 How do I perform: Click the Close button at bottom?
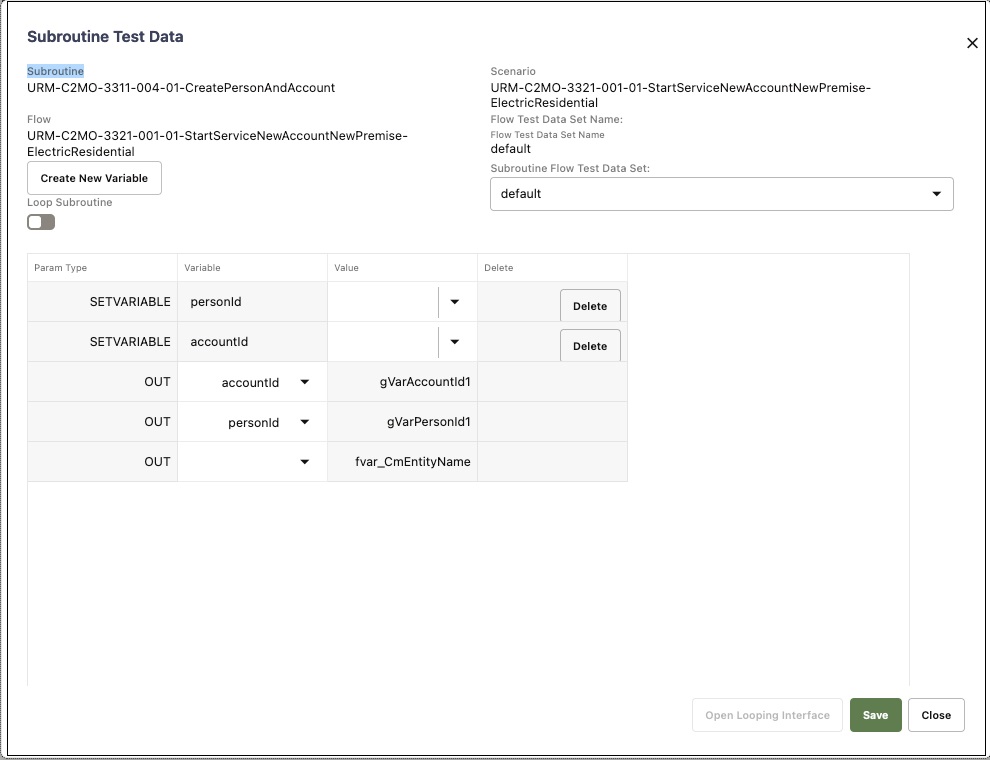tap(936, 715)
